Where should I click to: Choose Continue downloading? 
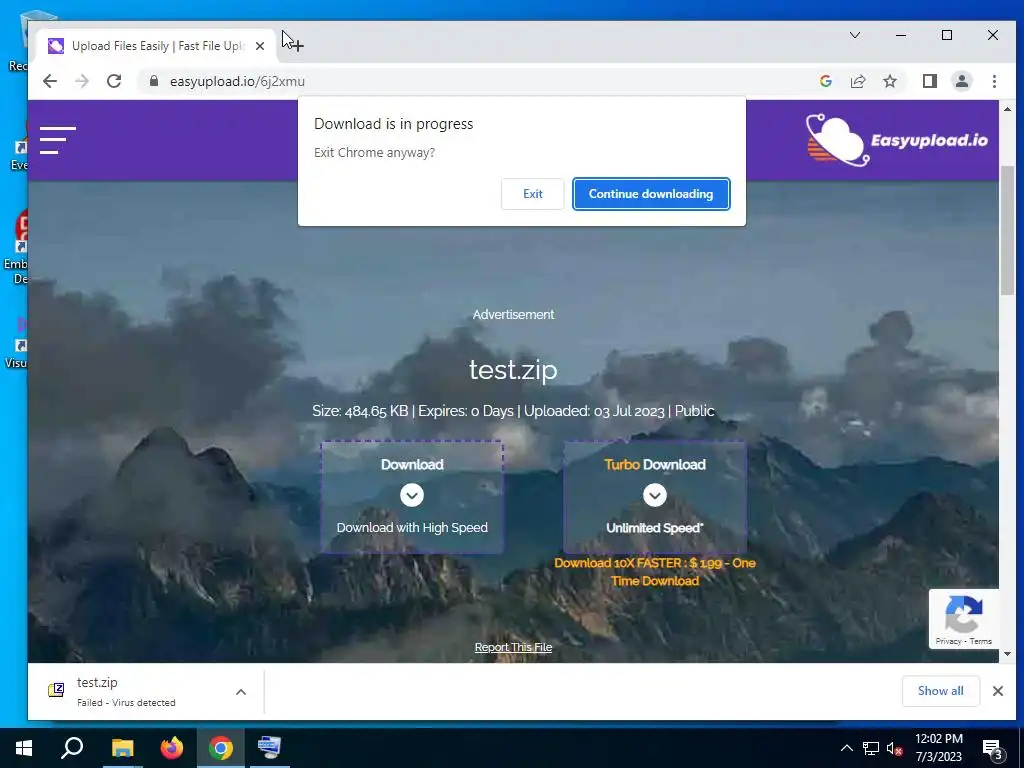tap(651, 194)
